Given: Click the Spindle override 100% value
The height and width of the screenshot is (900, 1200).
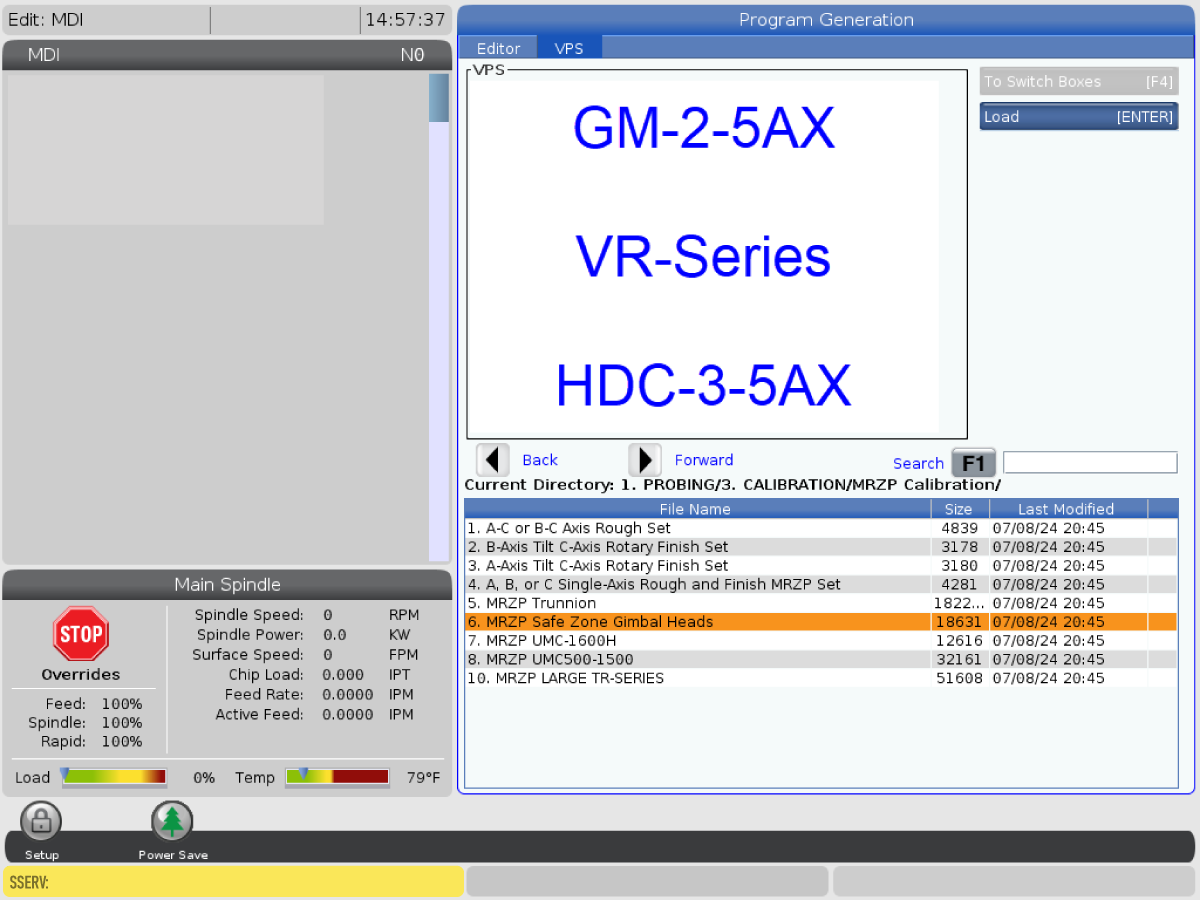Looking at the screenshot, I should coord(122,723).
